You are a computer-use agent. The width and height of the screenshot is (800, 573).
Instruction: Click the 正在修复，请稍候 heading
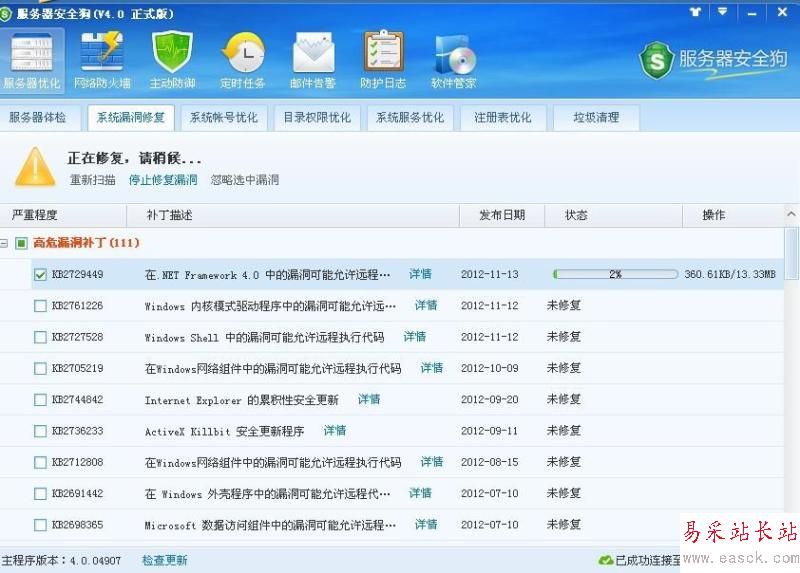click(x=134, y=158)
